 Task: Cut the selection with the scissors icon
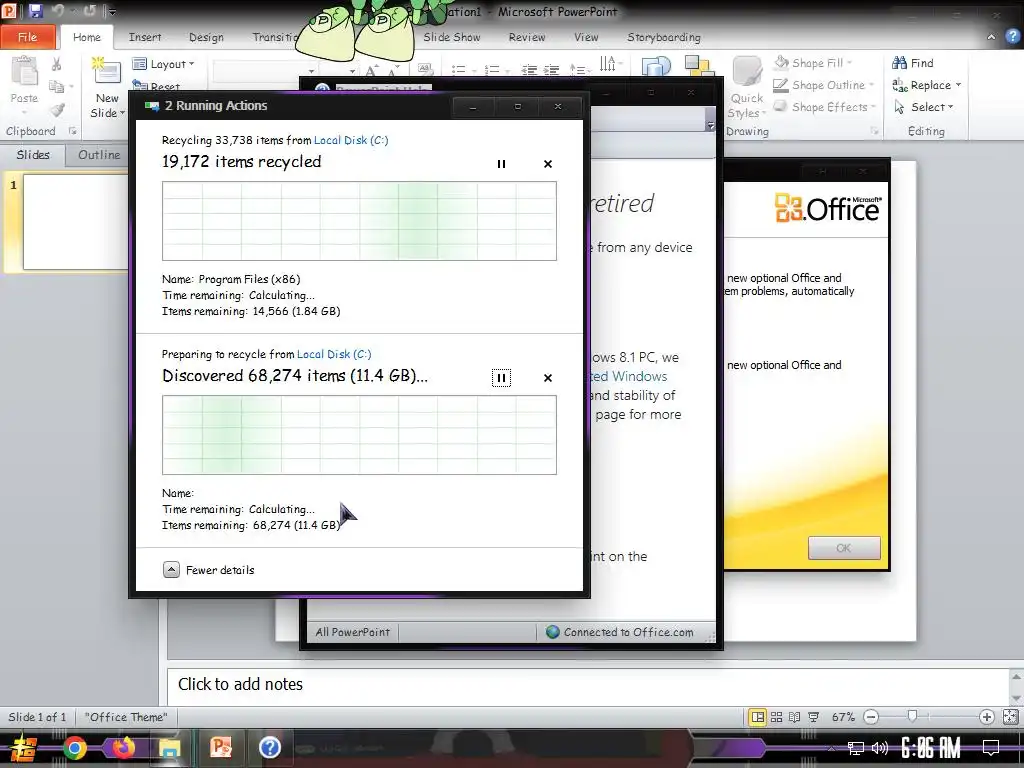(x=57, y=64)
